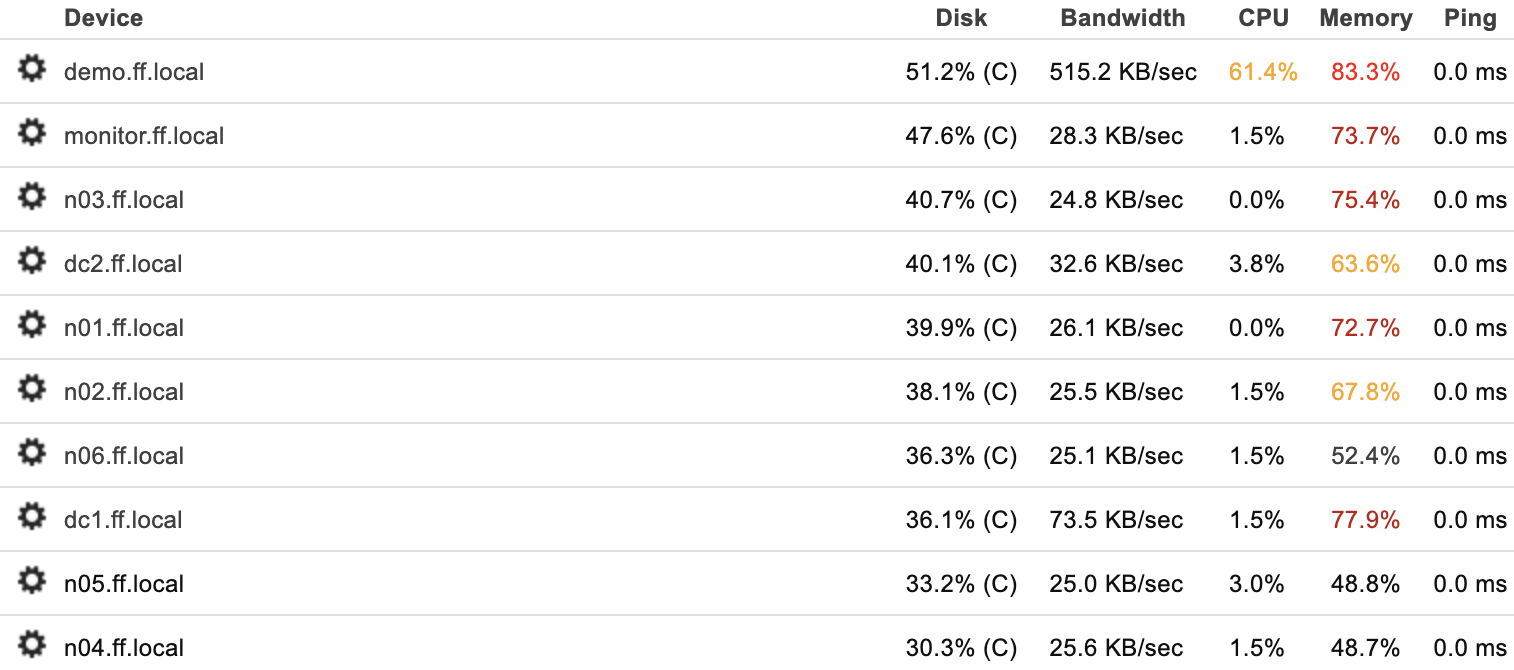Open the gear icon for dc1.ff.local
The image size is (1514, 670).
[x=32, y=518]
